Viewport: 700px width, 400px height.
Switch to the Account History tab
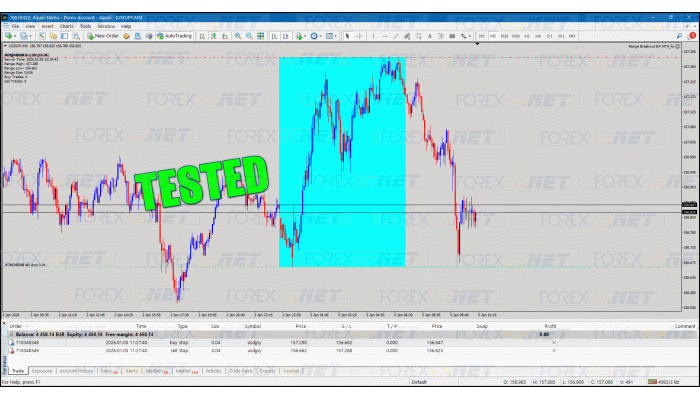[76, 371]
